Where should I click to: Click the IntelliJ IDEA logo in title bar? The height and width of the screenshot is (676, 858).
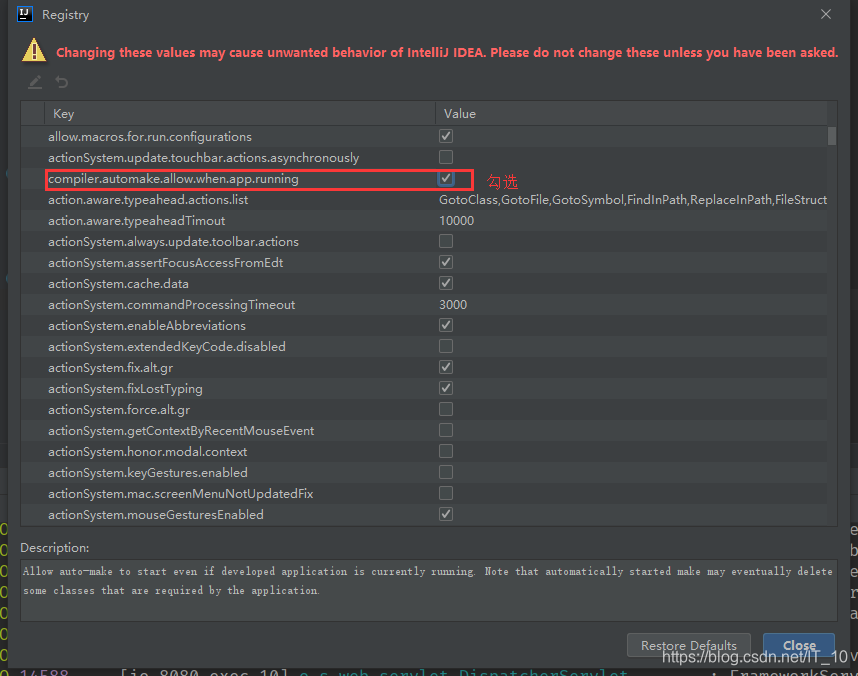tap(25, 14)
